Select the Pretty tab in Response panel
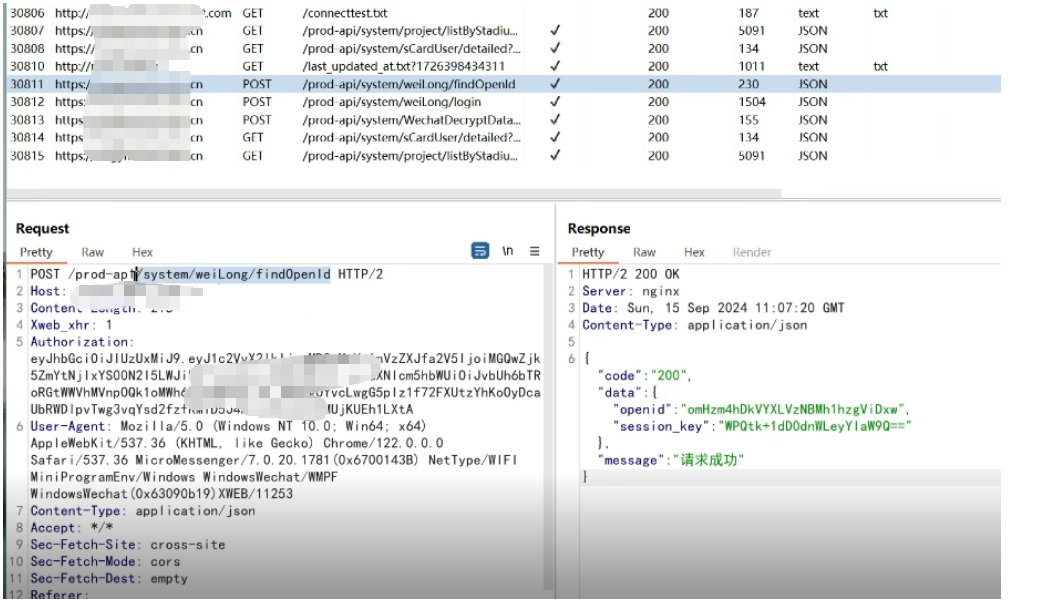Screen dimensions: 1045x605 coord(588,252)
